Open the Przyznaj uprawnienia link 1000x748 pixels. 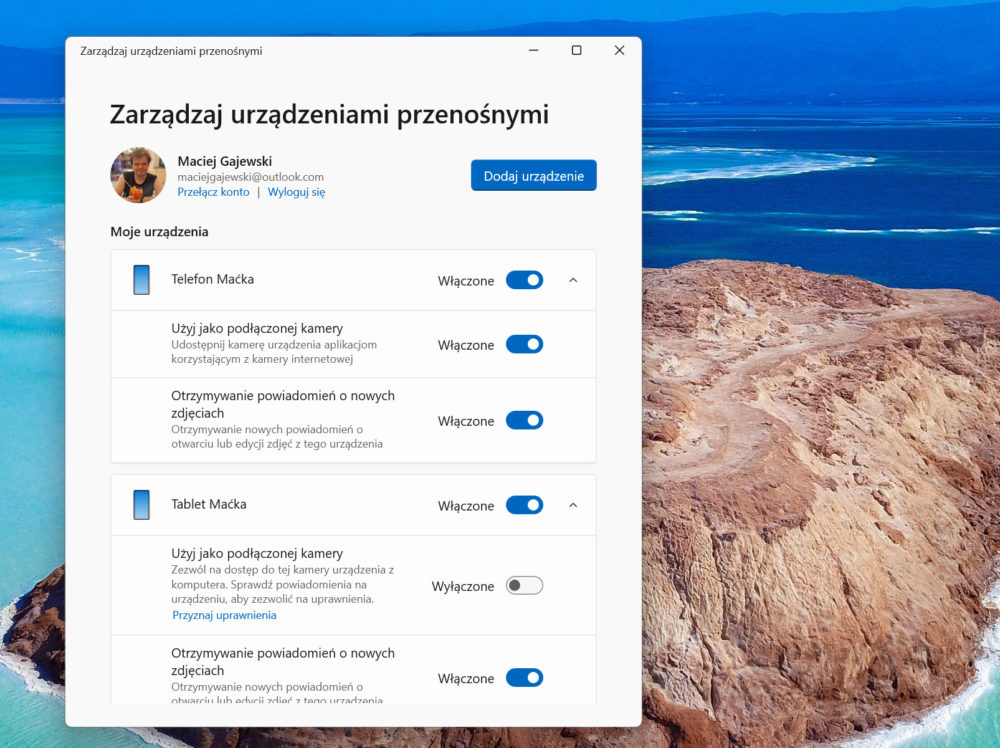coord(224,615)
